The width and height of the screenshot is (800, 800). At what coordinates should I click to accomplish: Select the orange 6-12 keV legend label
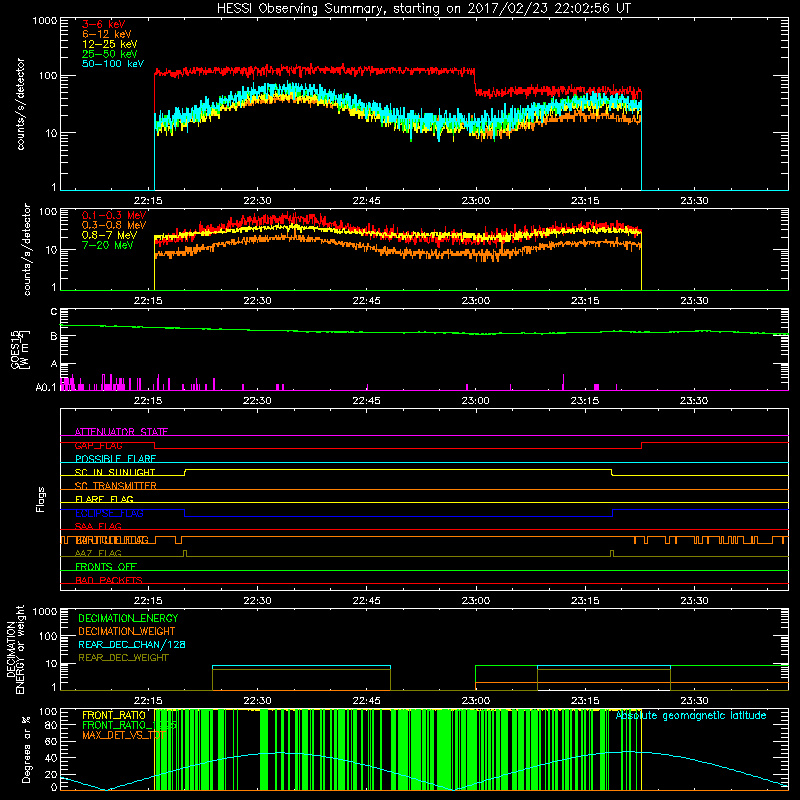(x=107, y=34)
